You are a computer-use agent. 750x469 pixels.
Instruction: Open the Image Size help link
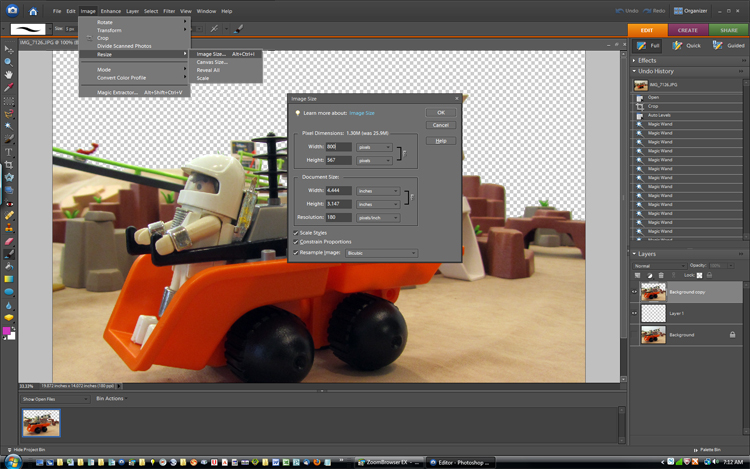pyautogui.click(x=362, y=113)
